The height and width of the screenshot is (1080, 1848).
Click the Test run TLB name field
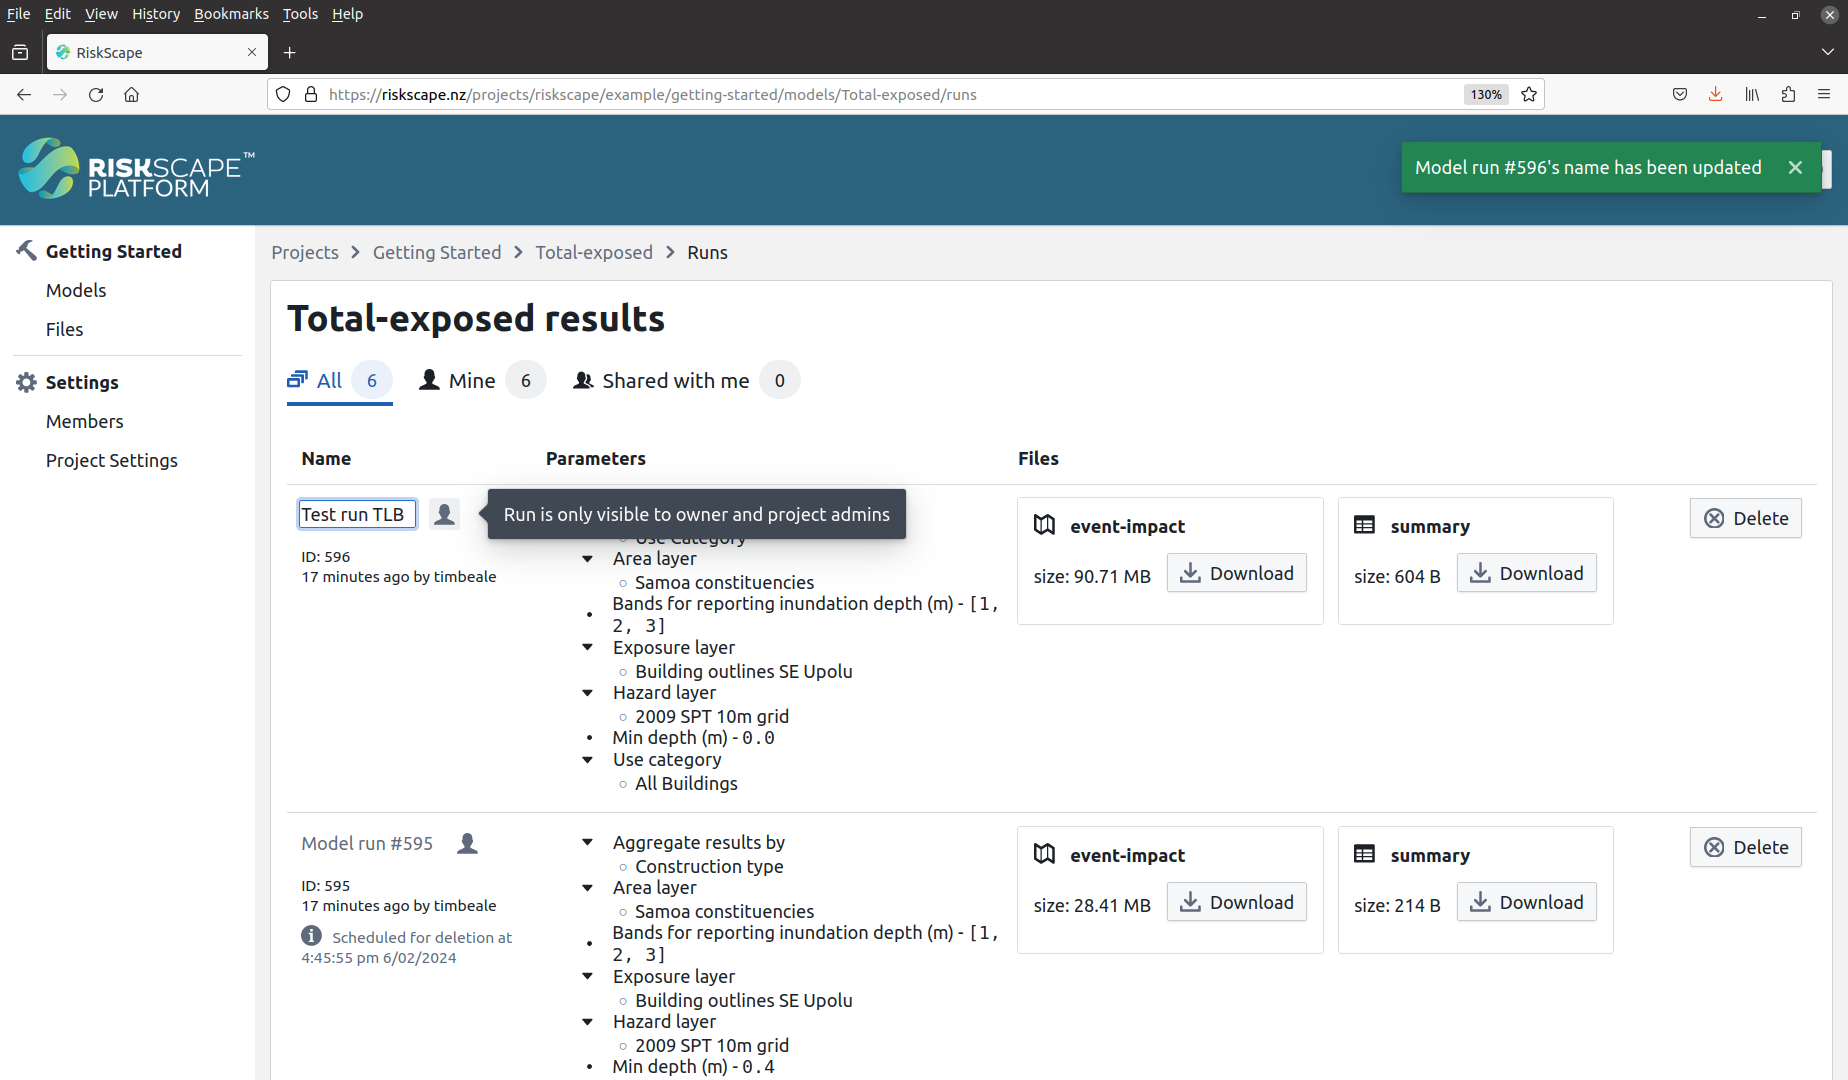tap(357, 514)
